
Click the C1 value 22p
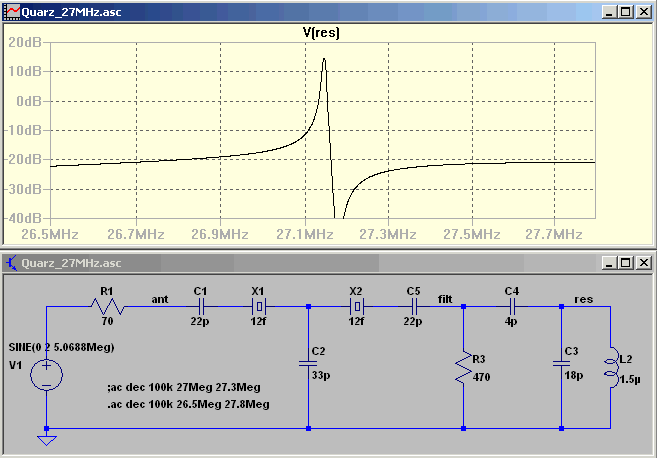[x=200, y=321]
